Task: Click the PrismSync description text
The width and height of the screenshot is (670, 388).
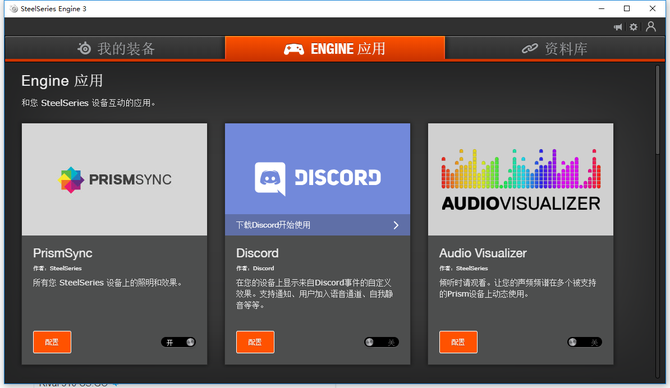Action: [x=108, y=282]
